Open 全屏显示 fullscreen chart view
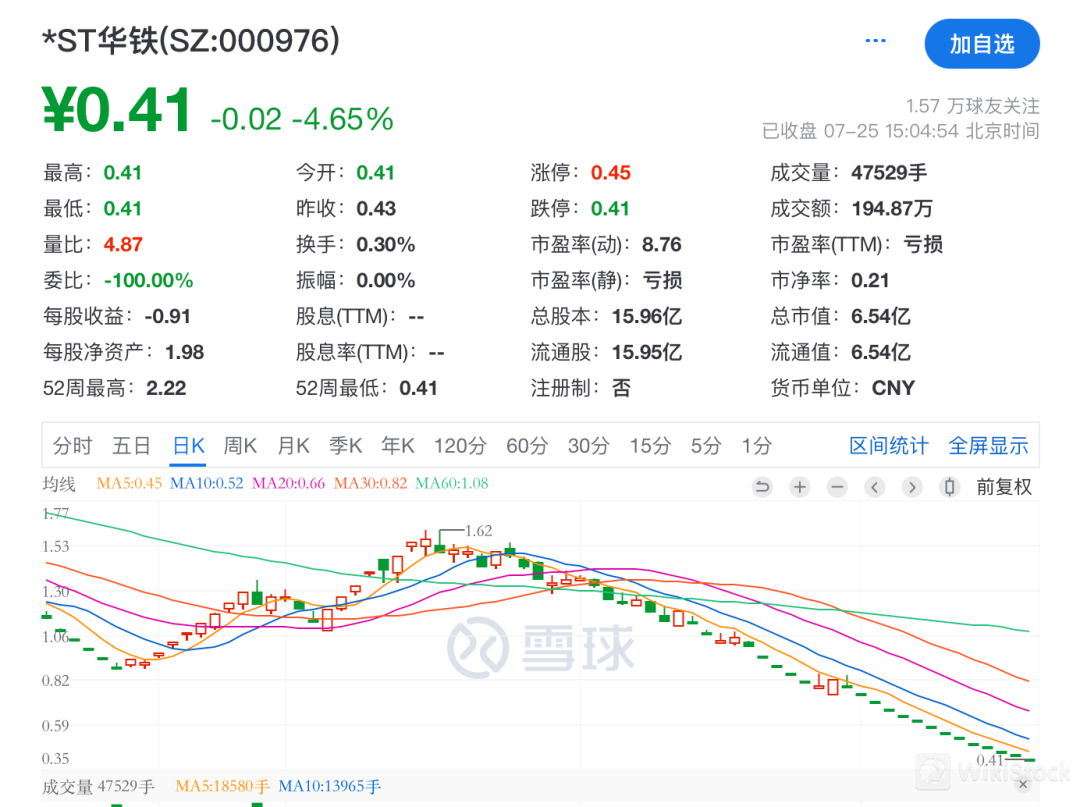The height and width of the screenshot is (807, 1080). pos(988,446)
